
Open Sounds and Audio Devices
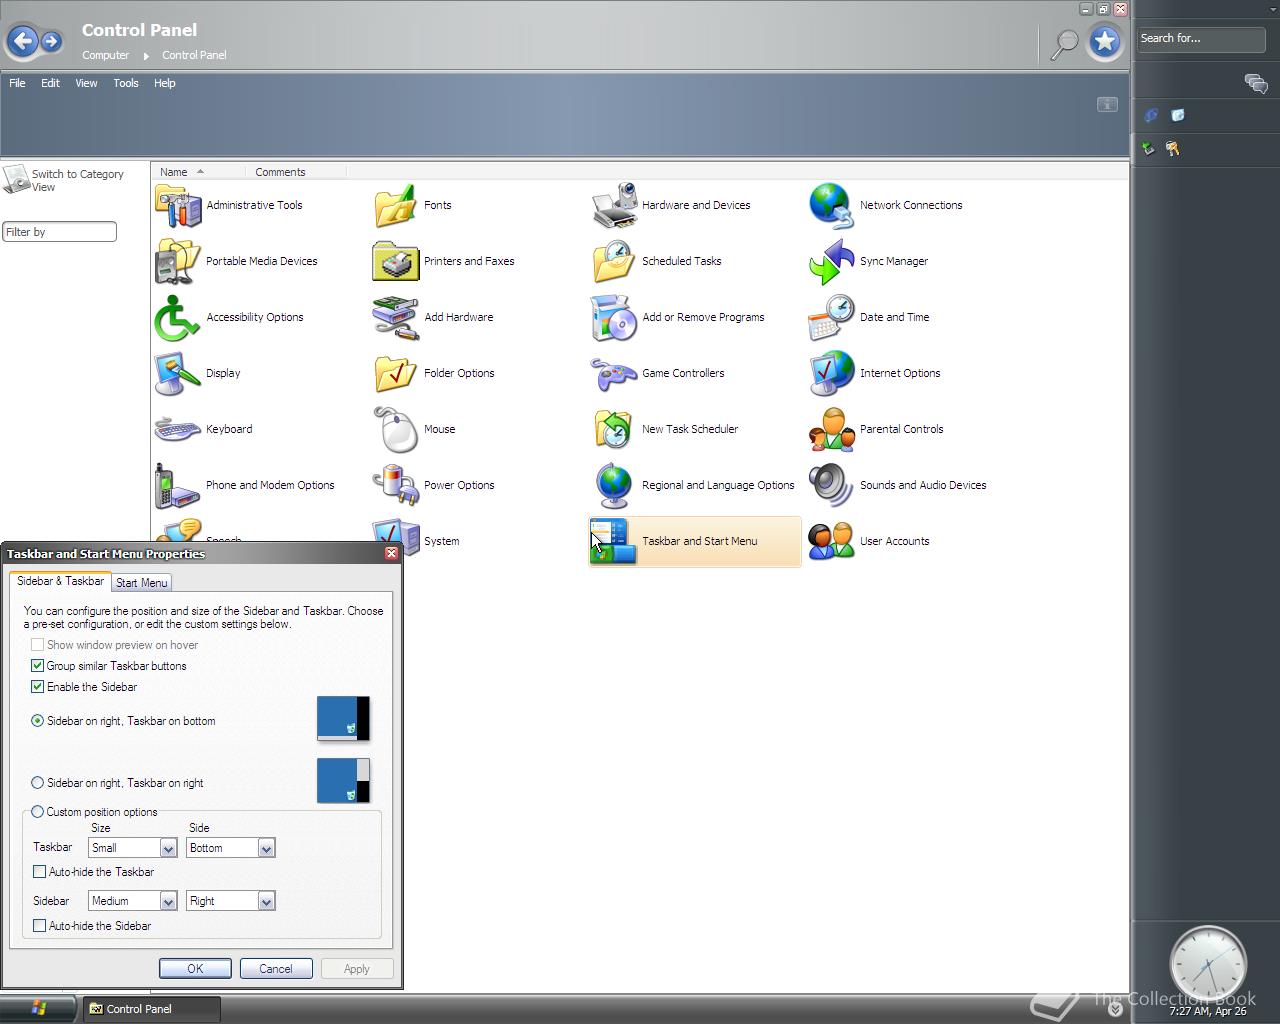coord(922,485)
